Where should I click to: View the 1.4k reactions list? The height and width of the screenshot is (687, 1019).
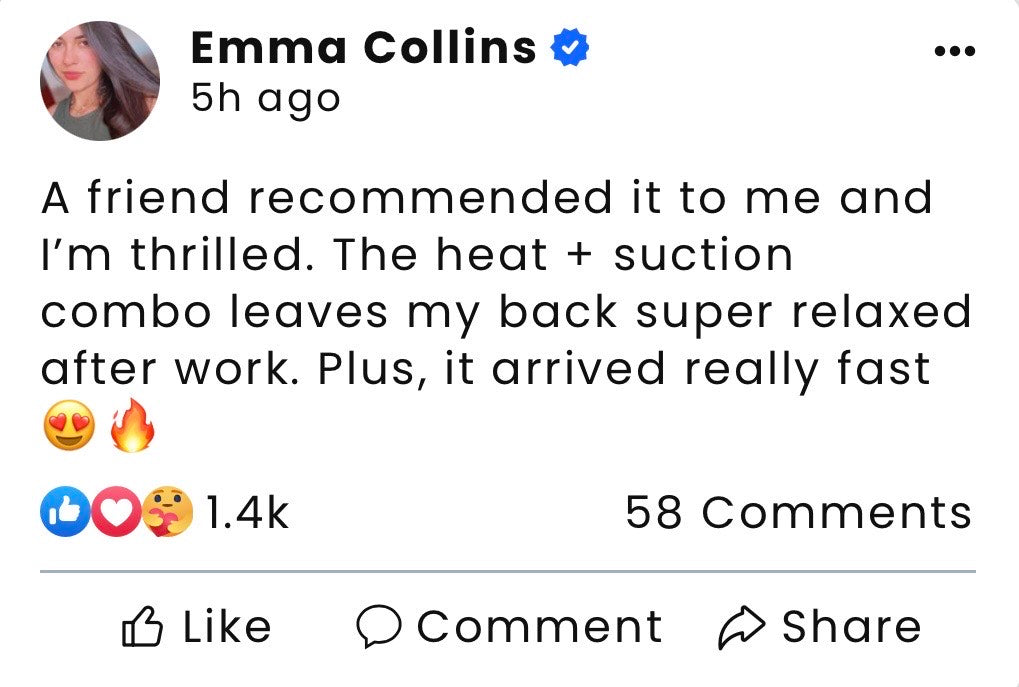(x=246, y=513)
